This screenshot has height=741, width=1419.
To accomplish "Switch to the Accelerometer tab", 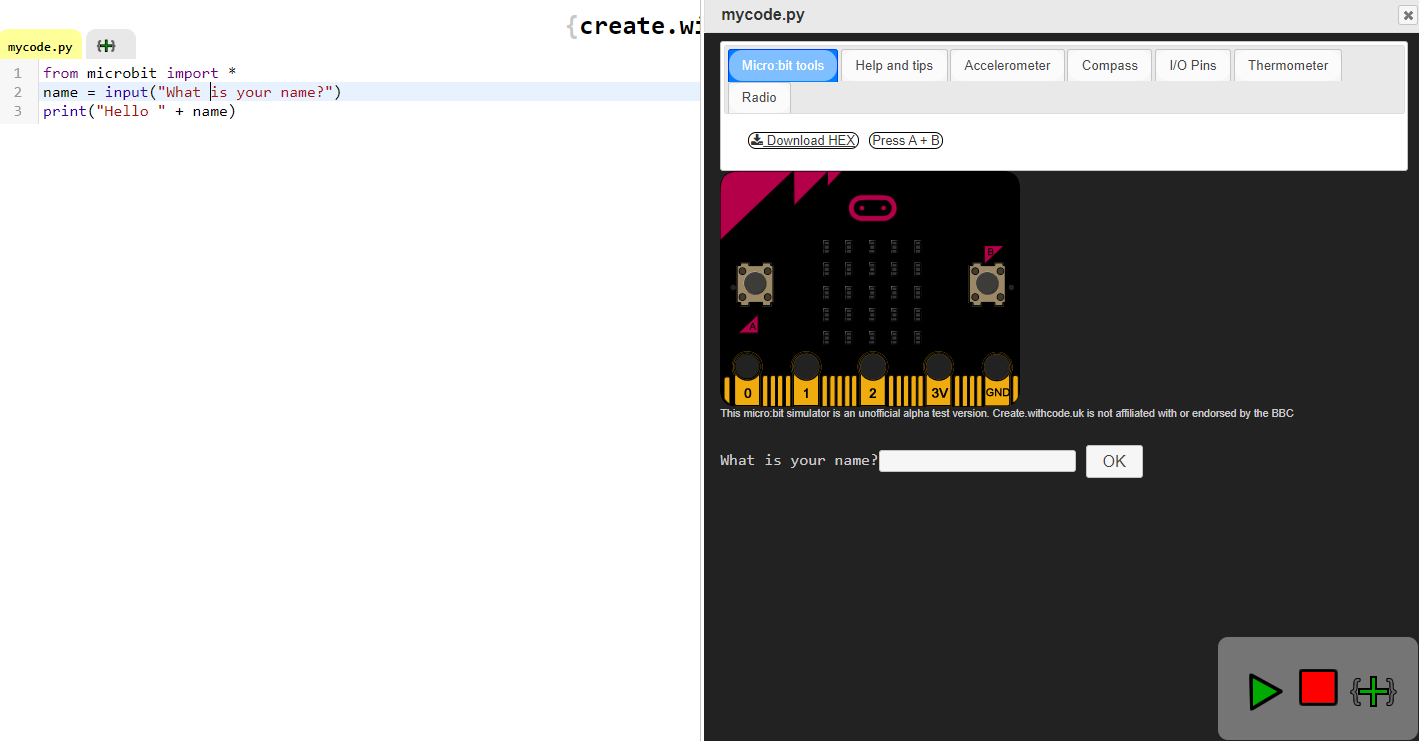I will click(1007, 66).
